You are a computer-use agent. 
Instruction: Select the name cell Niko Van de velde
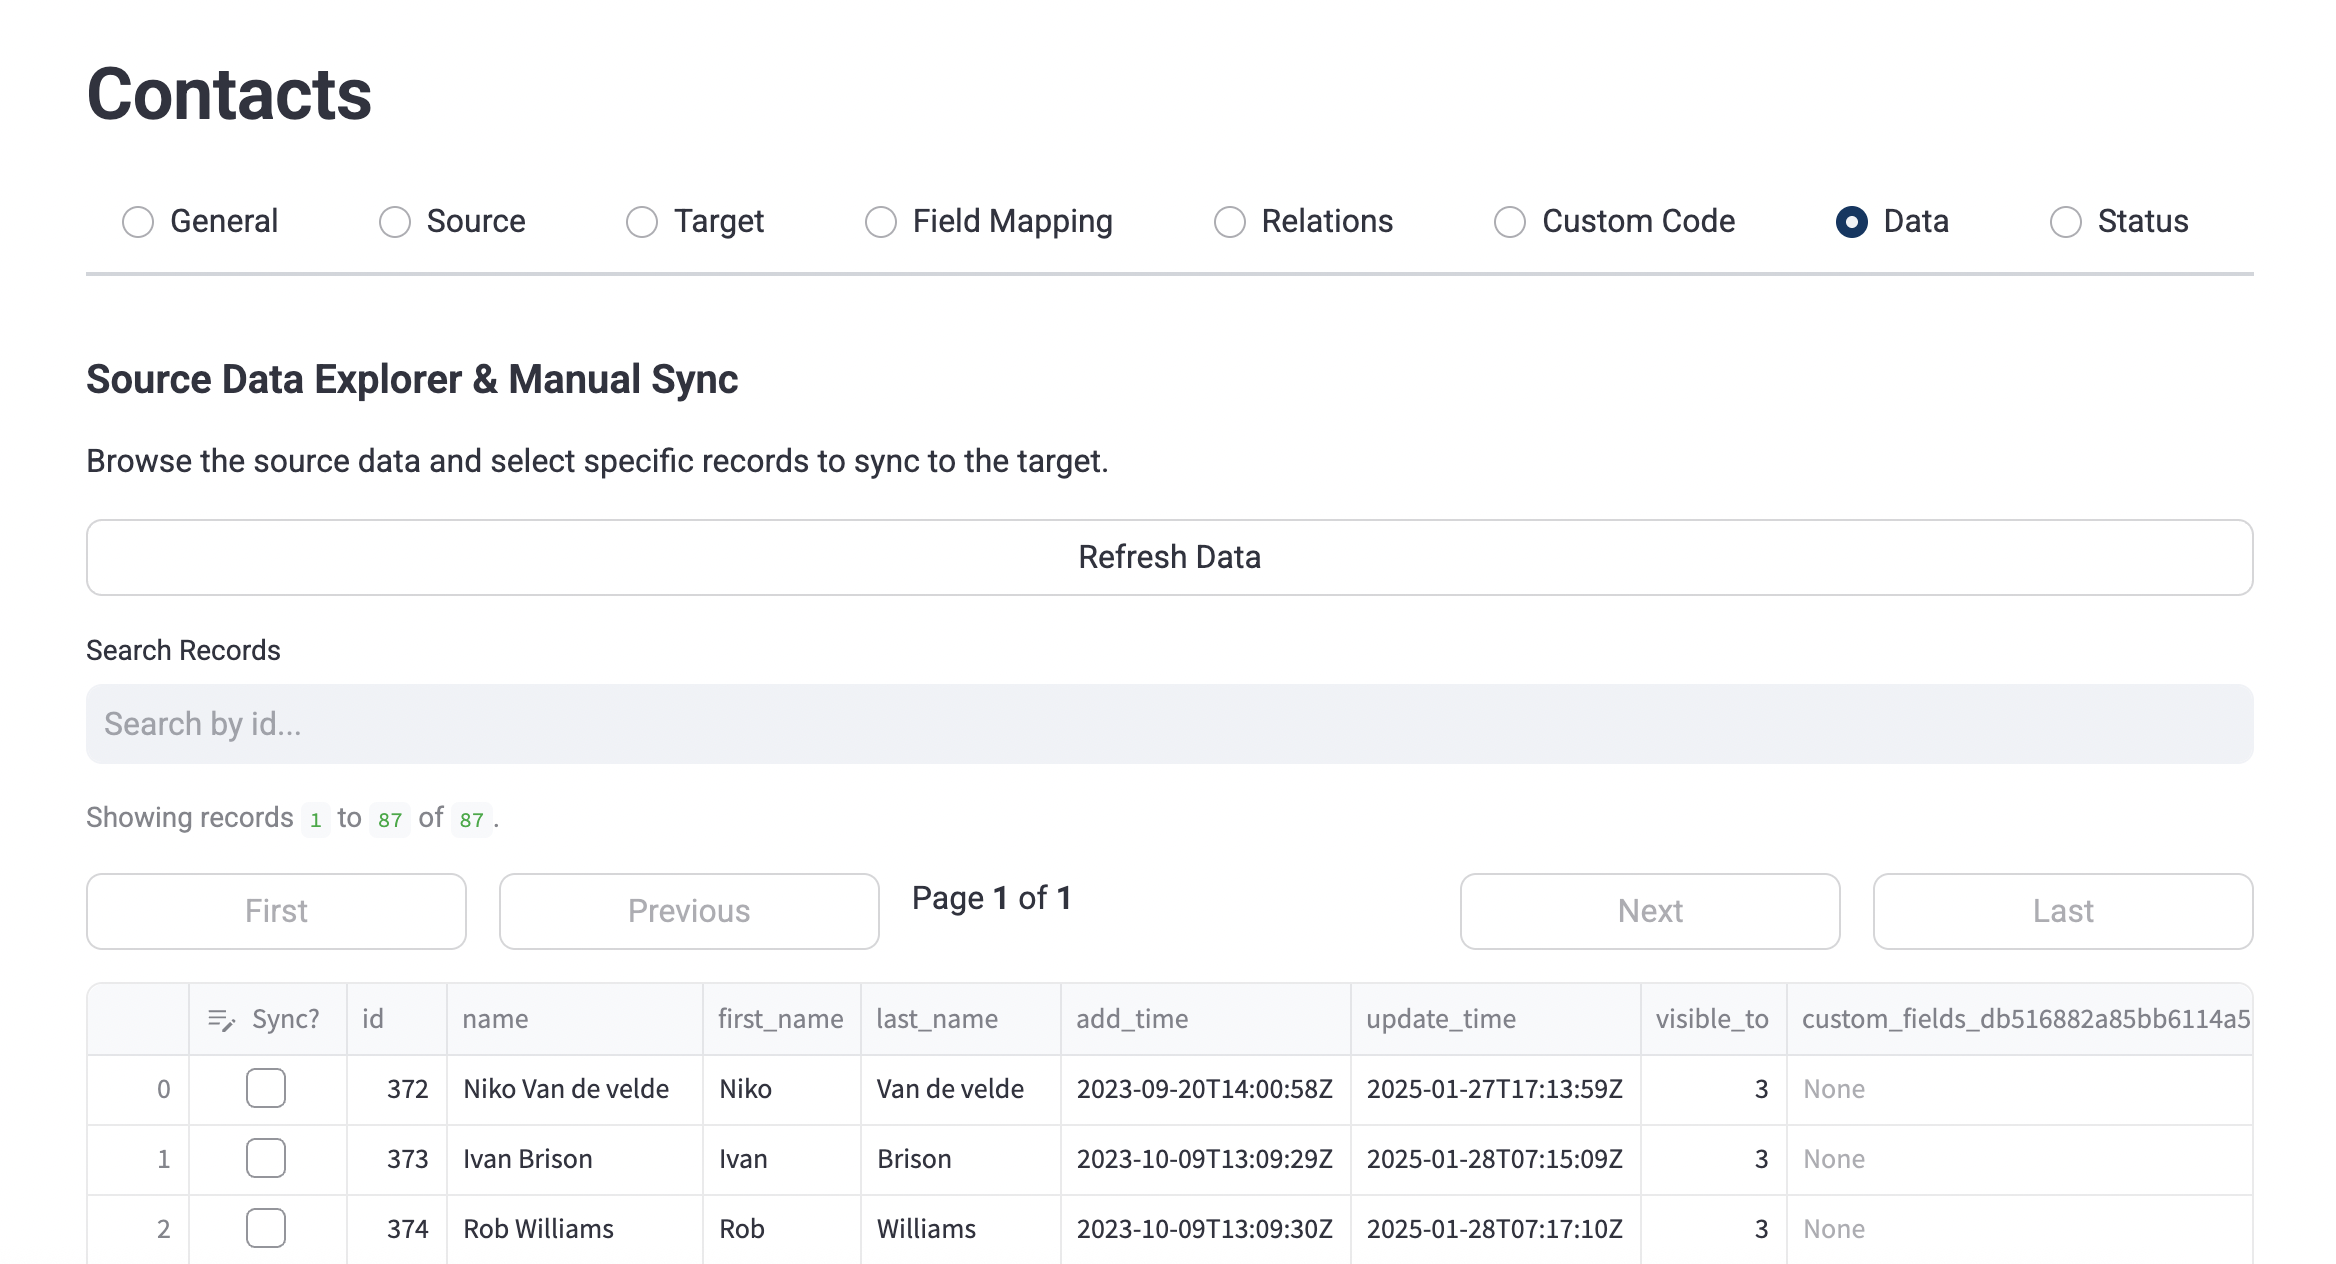(x=574, y=1089)
